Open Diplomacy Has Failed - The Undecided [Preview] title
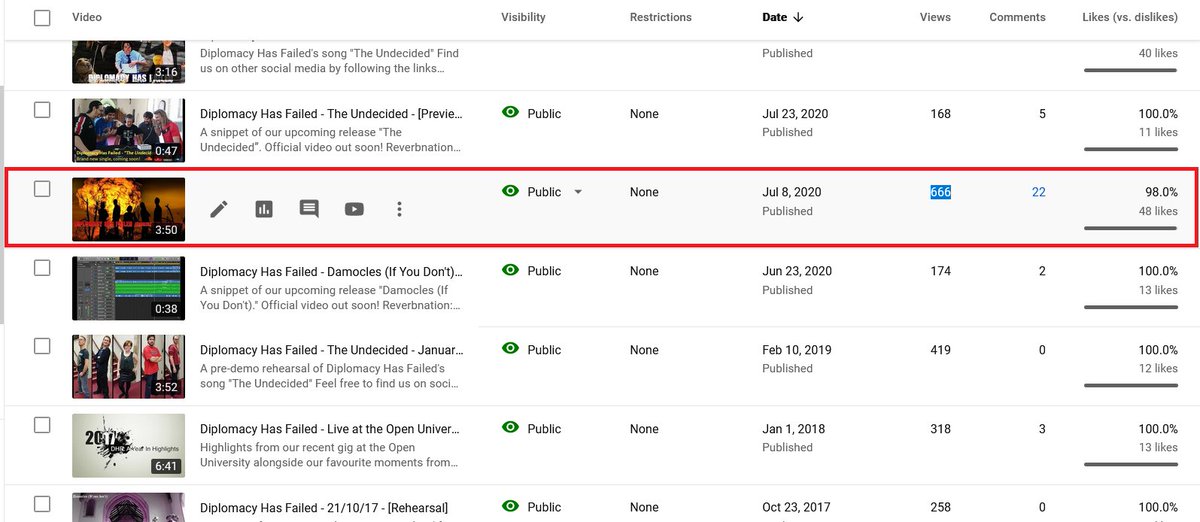The image size is (1200, 522). 331,114
